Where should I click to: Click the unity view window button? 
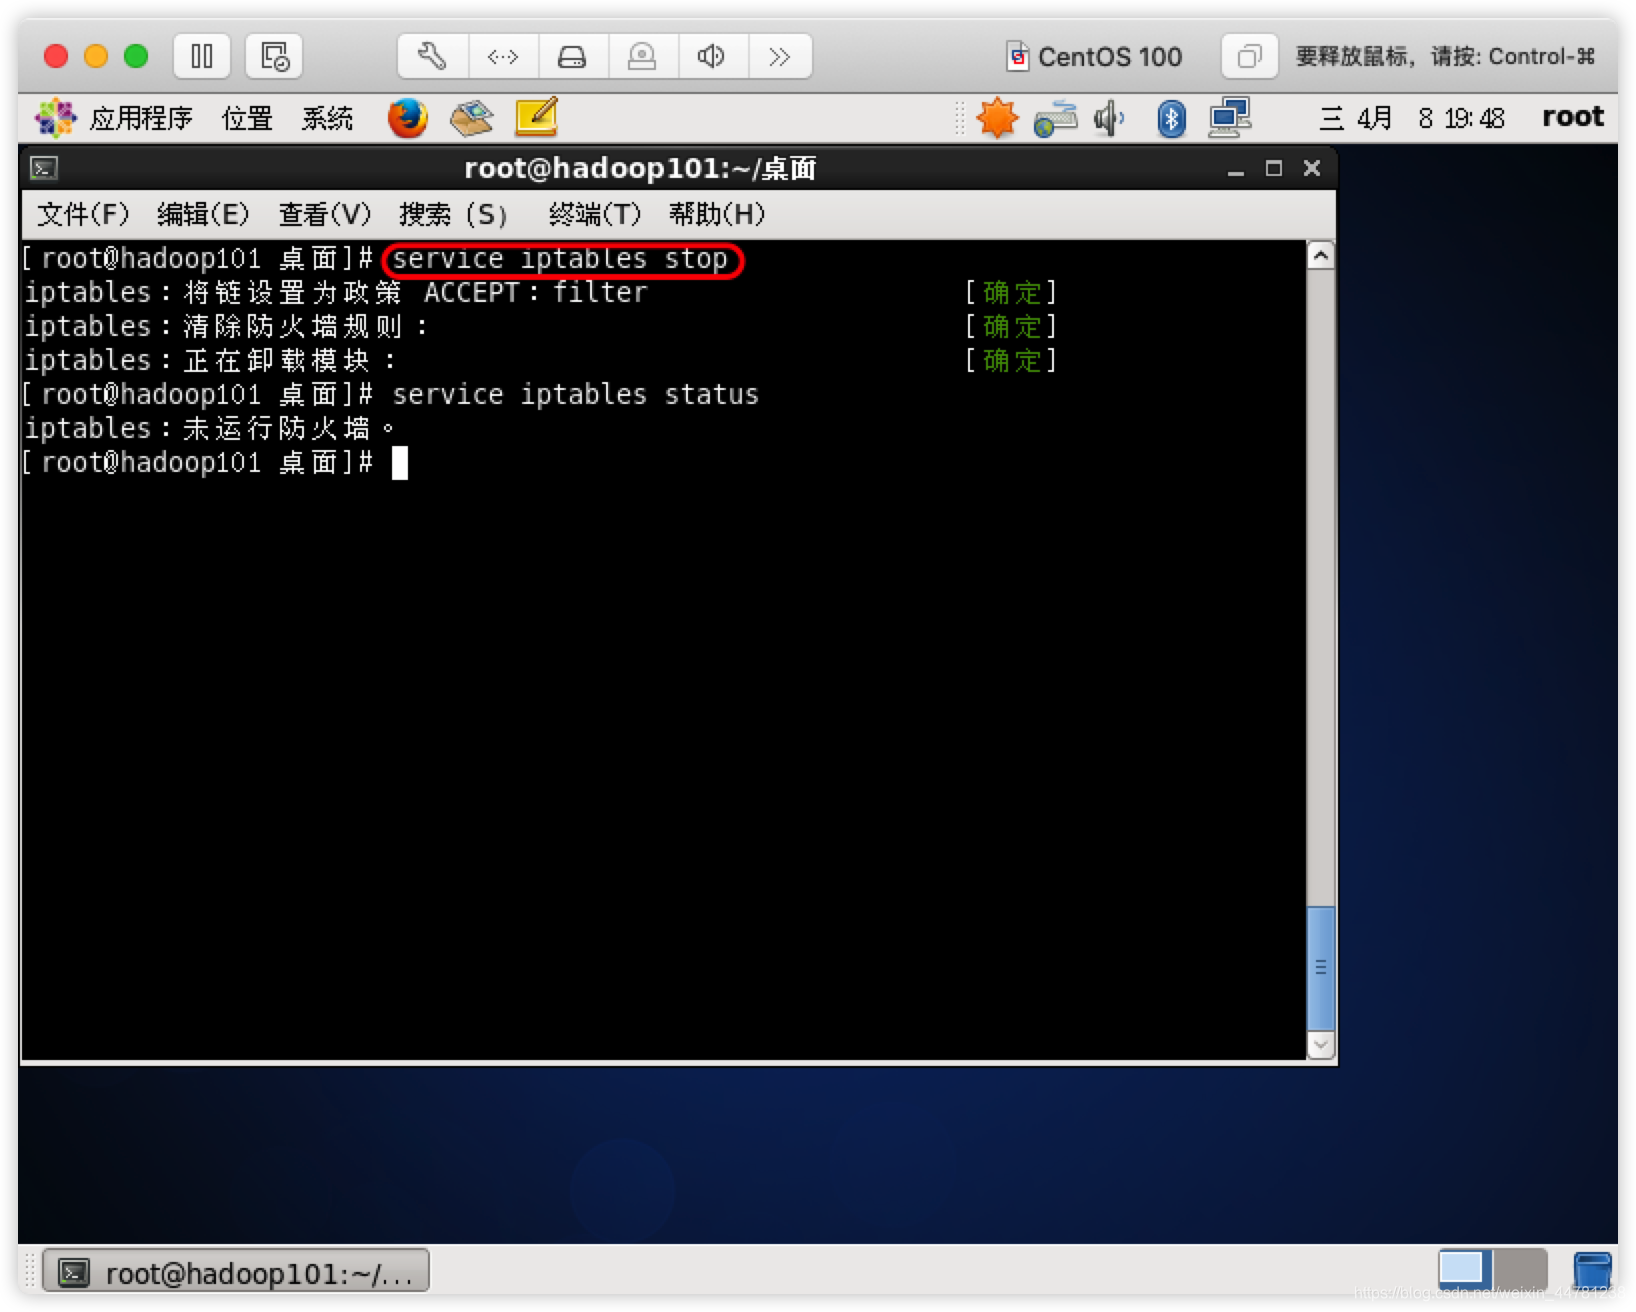coord(1249,56)
